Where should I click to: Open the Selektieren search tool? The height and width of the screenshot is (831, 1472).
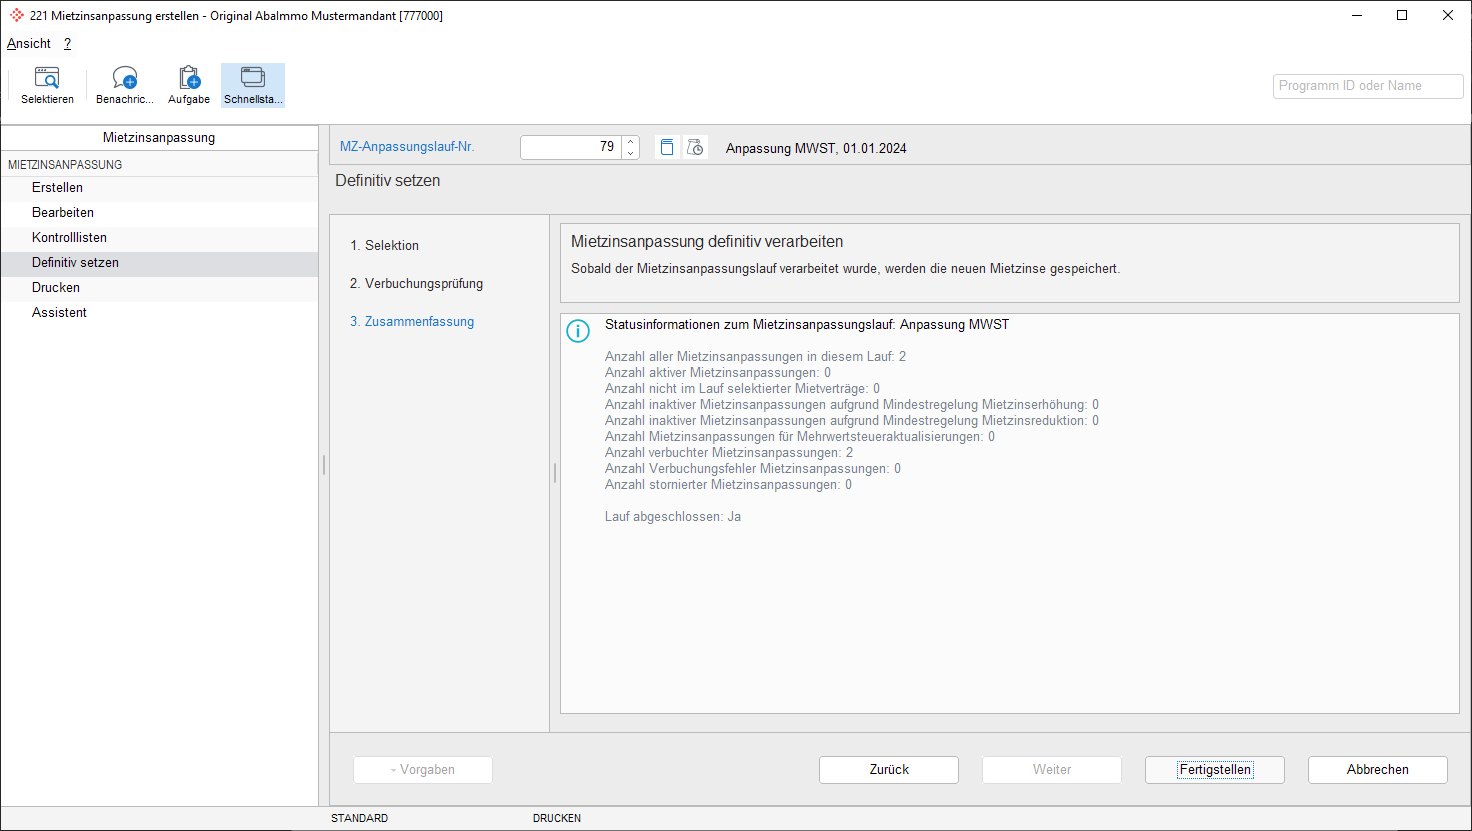[47, 85]
